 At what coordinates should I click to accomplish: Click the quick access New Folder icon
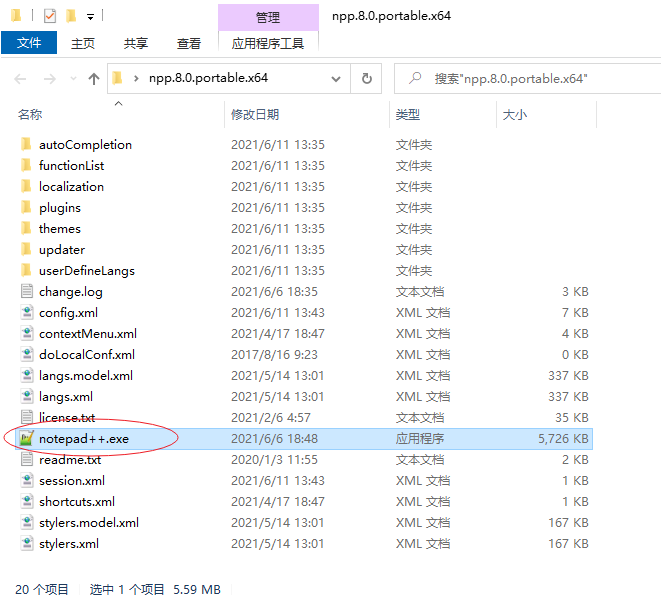pyautogui.click(x=71, y=16)
